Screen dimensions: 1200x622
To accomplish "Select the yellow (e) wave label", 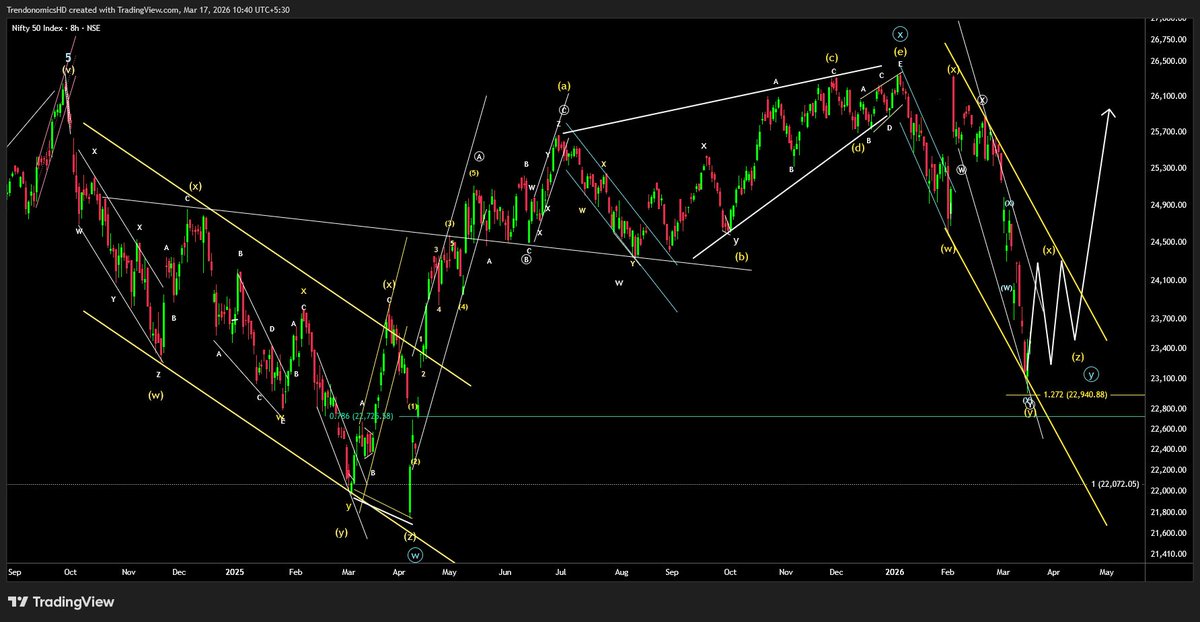I will point(900,50).
